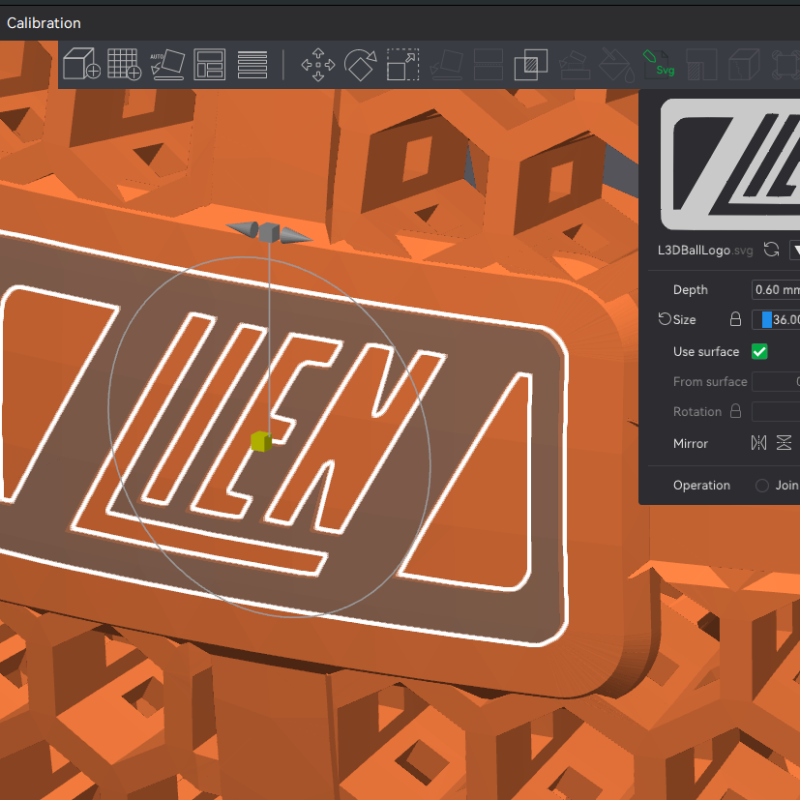The width and height of the screenshot is (800, 800).
Task: Click the Add object cube icon
Action: tap(80, 65)
